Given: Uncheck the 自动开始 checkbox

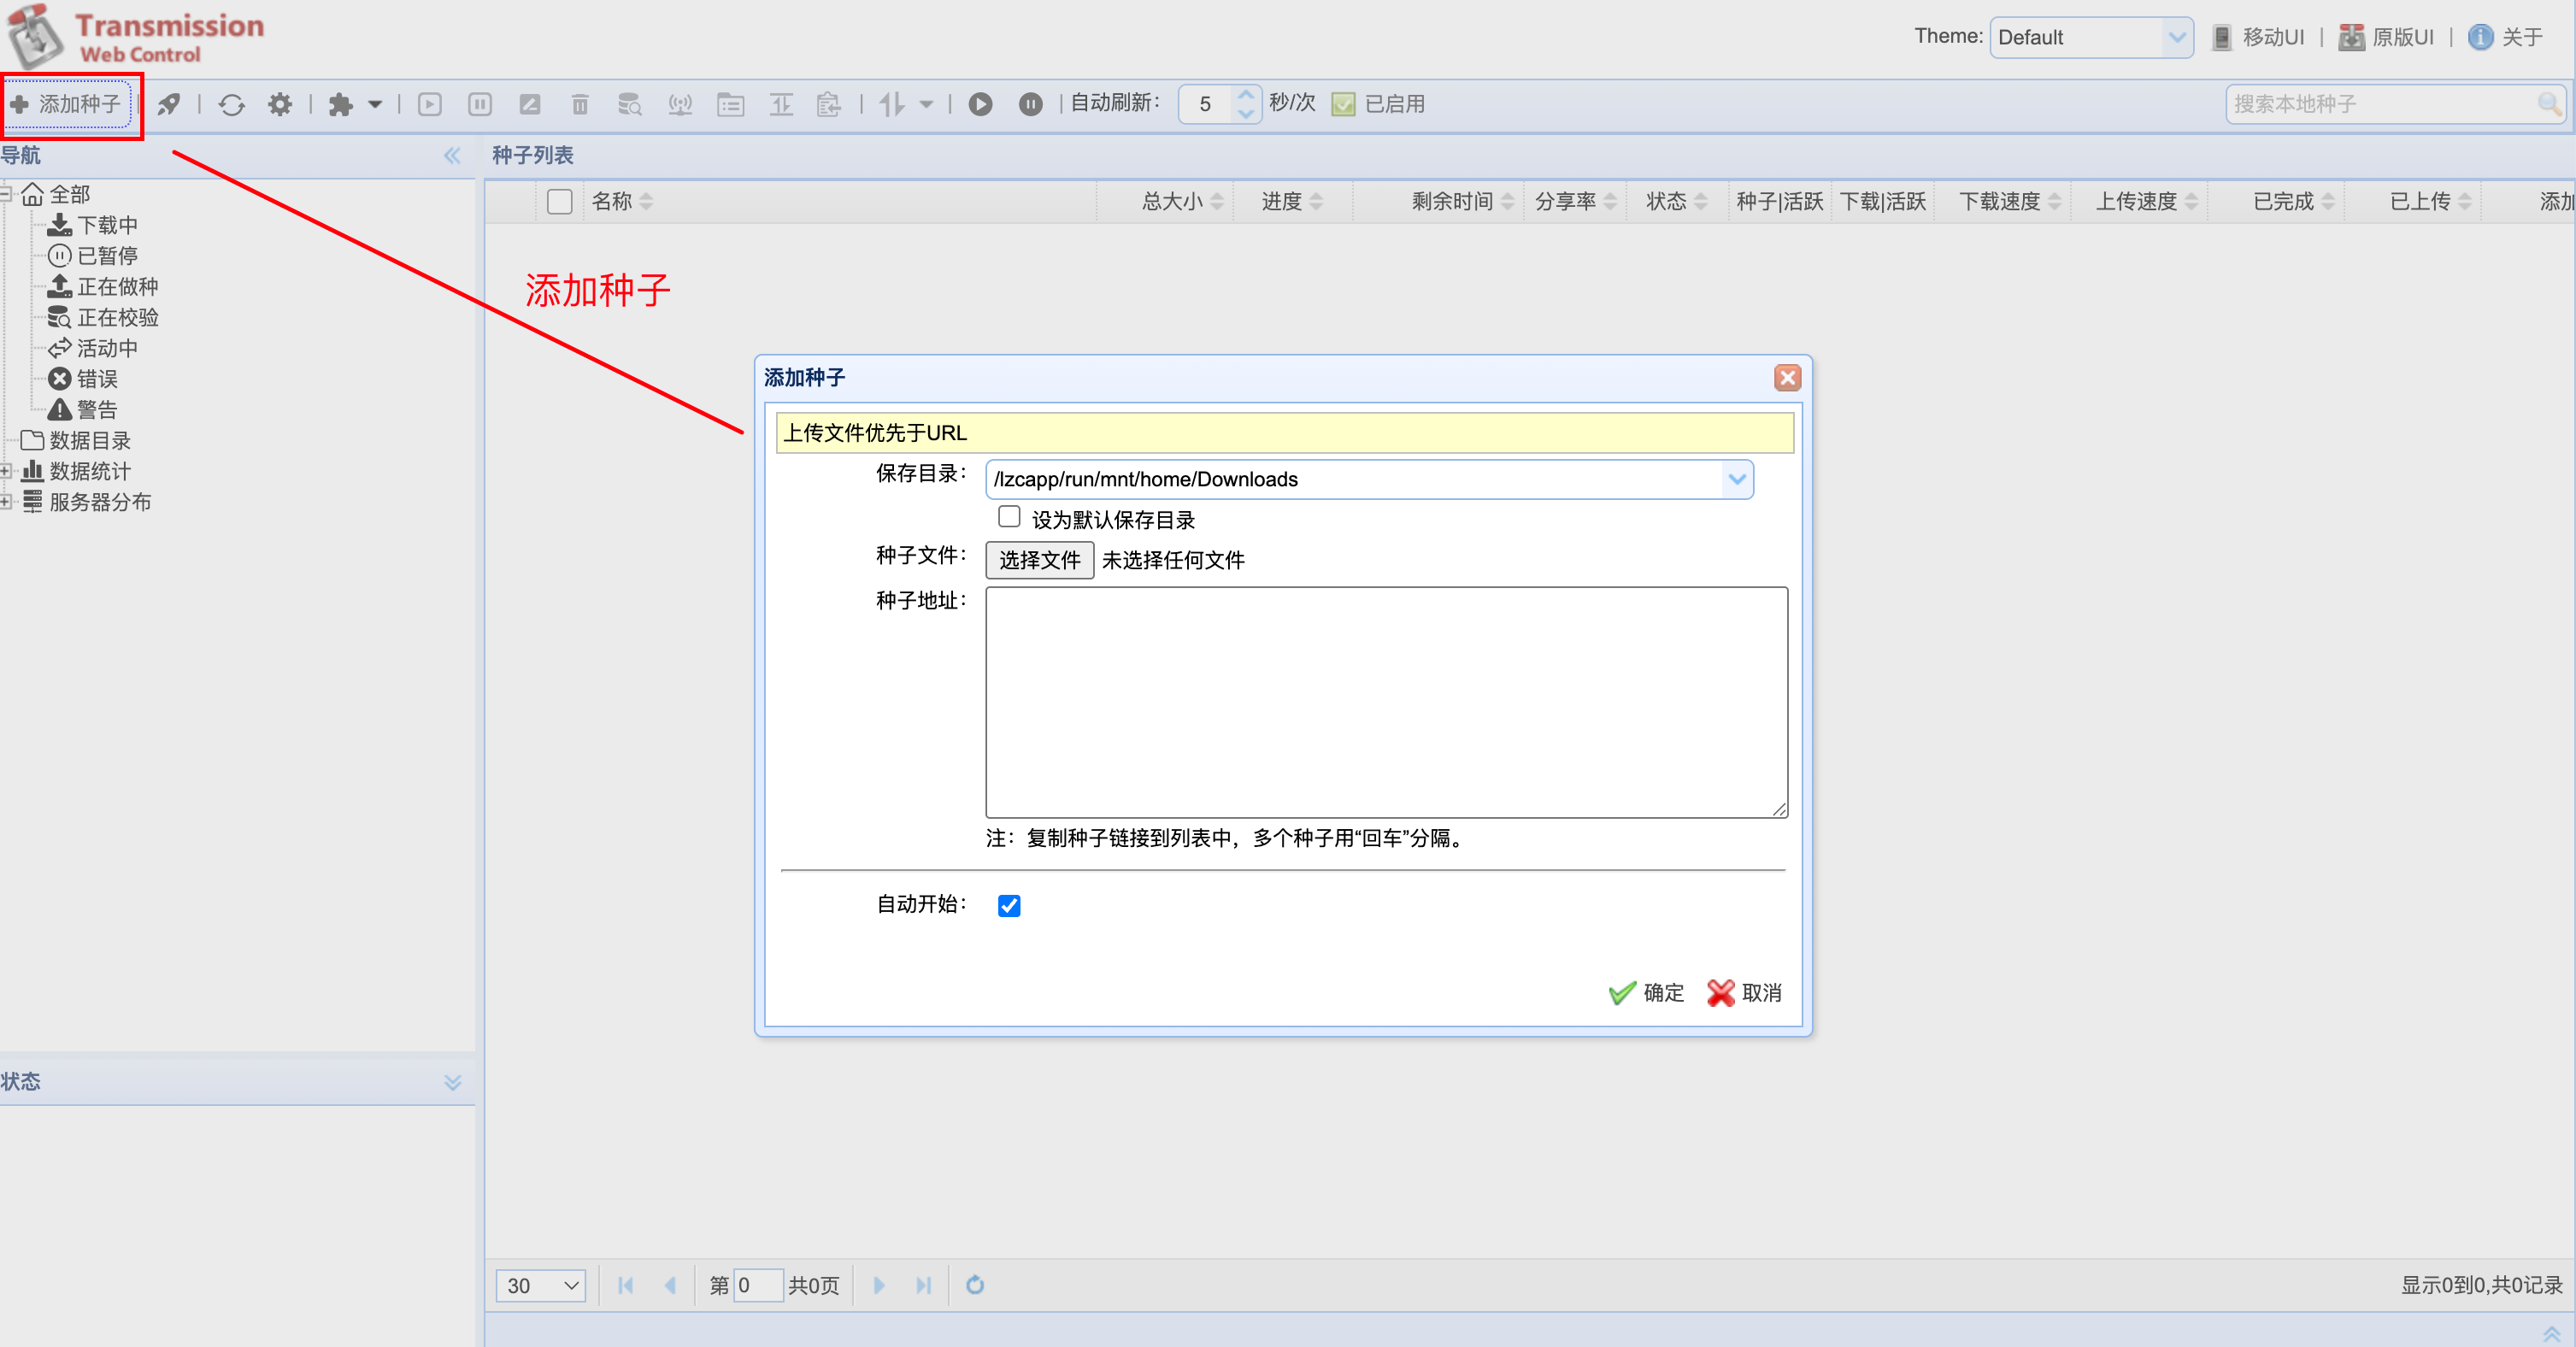Looking at the screenshot, I should point(1009,905).
